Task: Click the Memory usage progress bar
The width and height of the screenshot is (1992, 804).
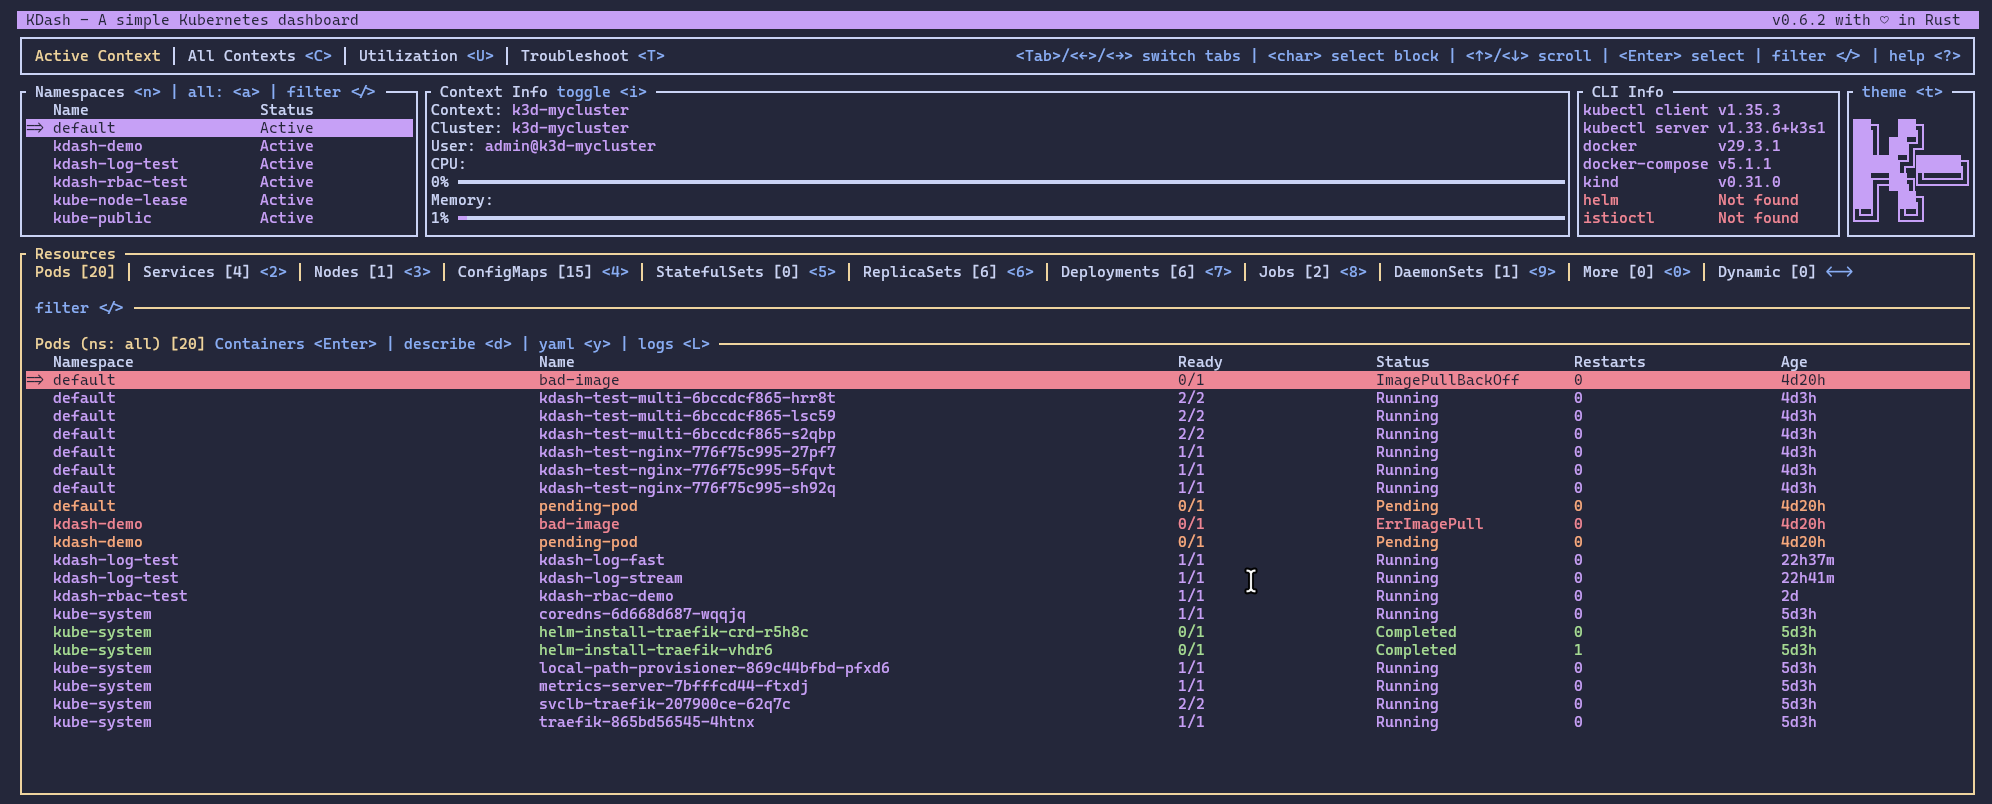Action: [1011, 218]
